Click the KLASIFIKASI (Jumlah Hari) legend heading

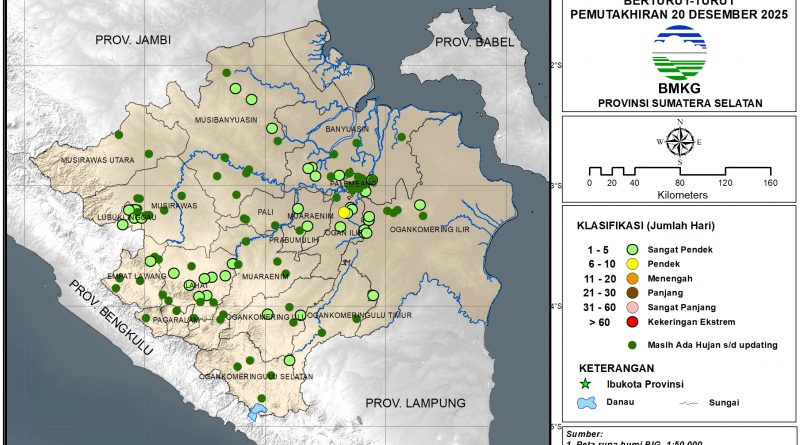(x=651, y=224)
